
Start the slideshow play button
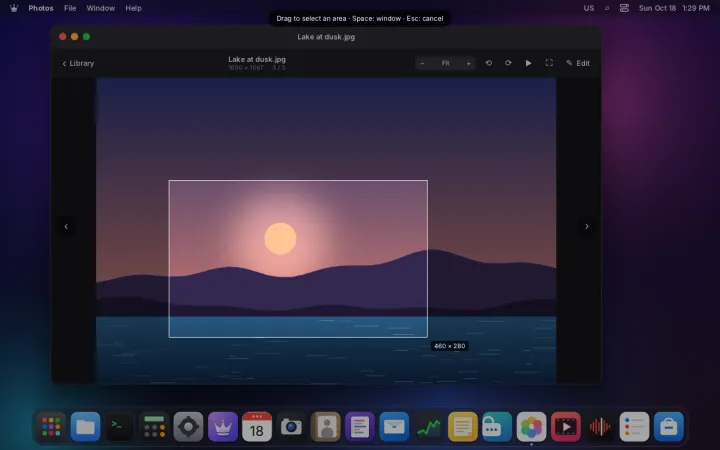pos(529,63)
